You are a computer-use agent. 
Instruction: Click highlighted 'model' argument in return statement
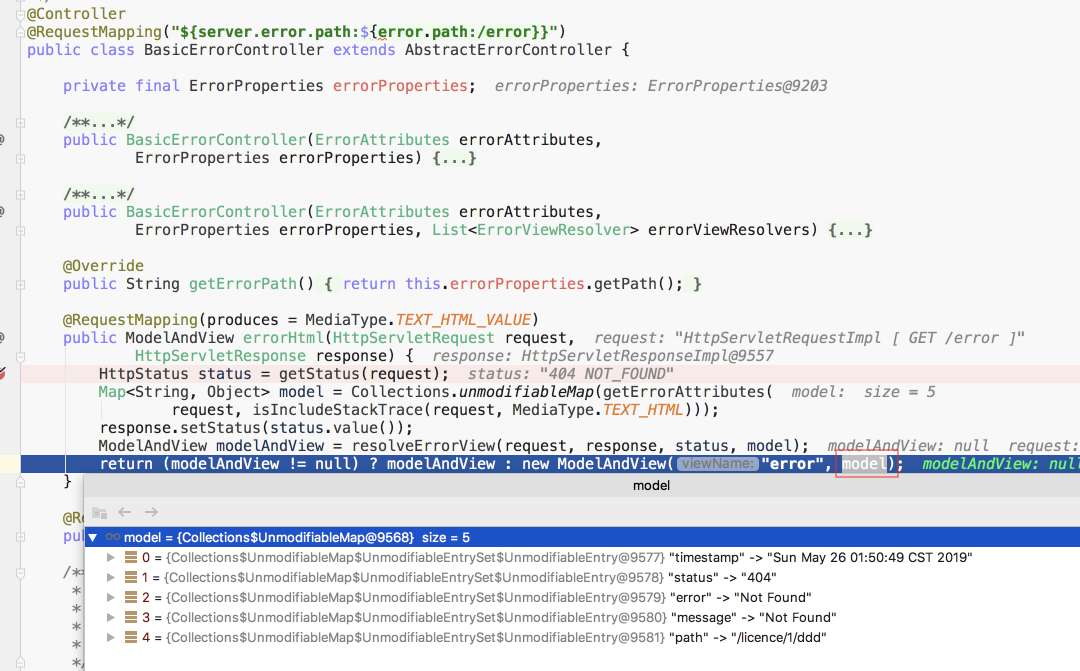(x=864, y=464)
